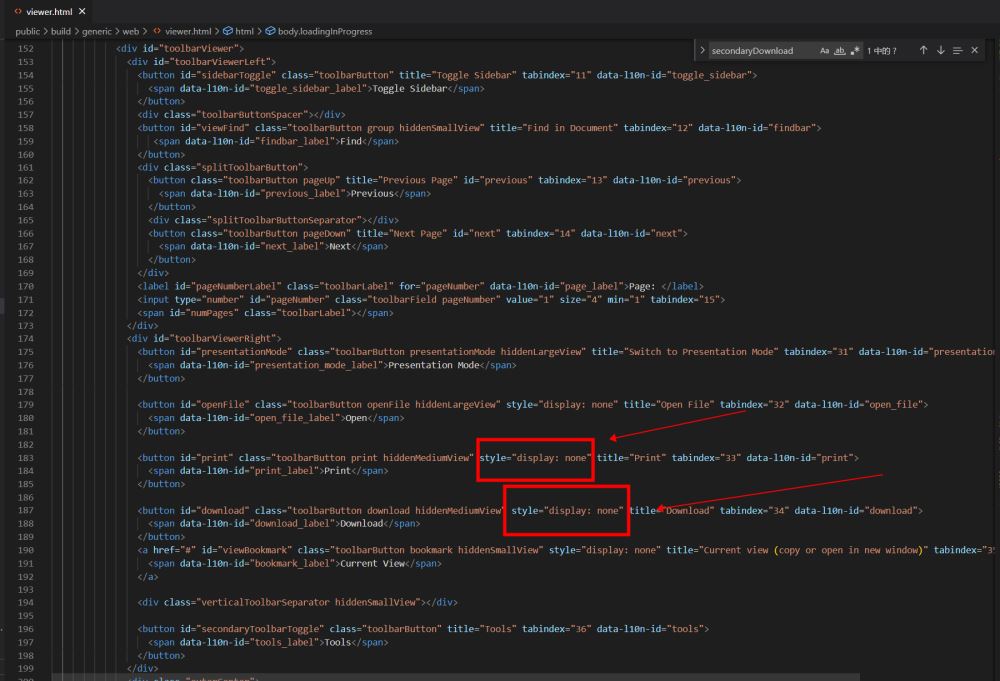The height and width of the screenshot is (681, 1000).
Task: Click id="print" attribute on line 183
Action: click(207, 458)
